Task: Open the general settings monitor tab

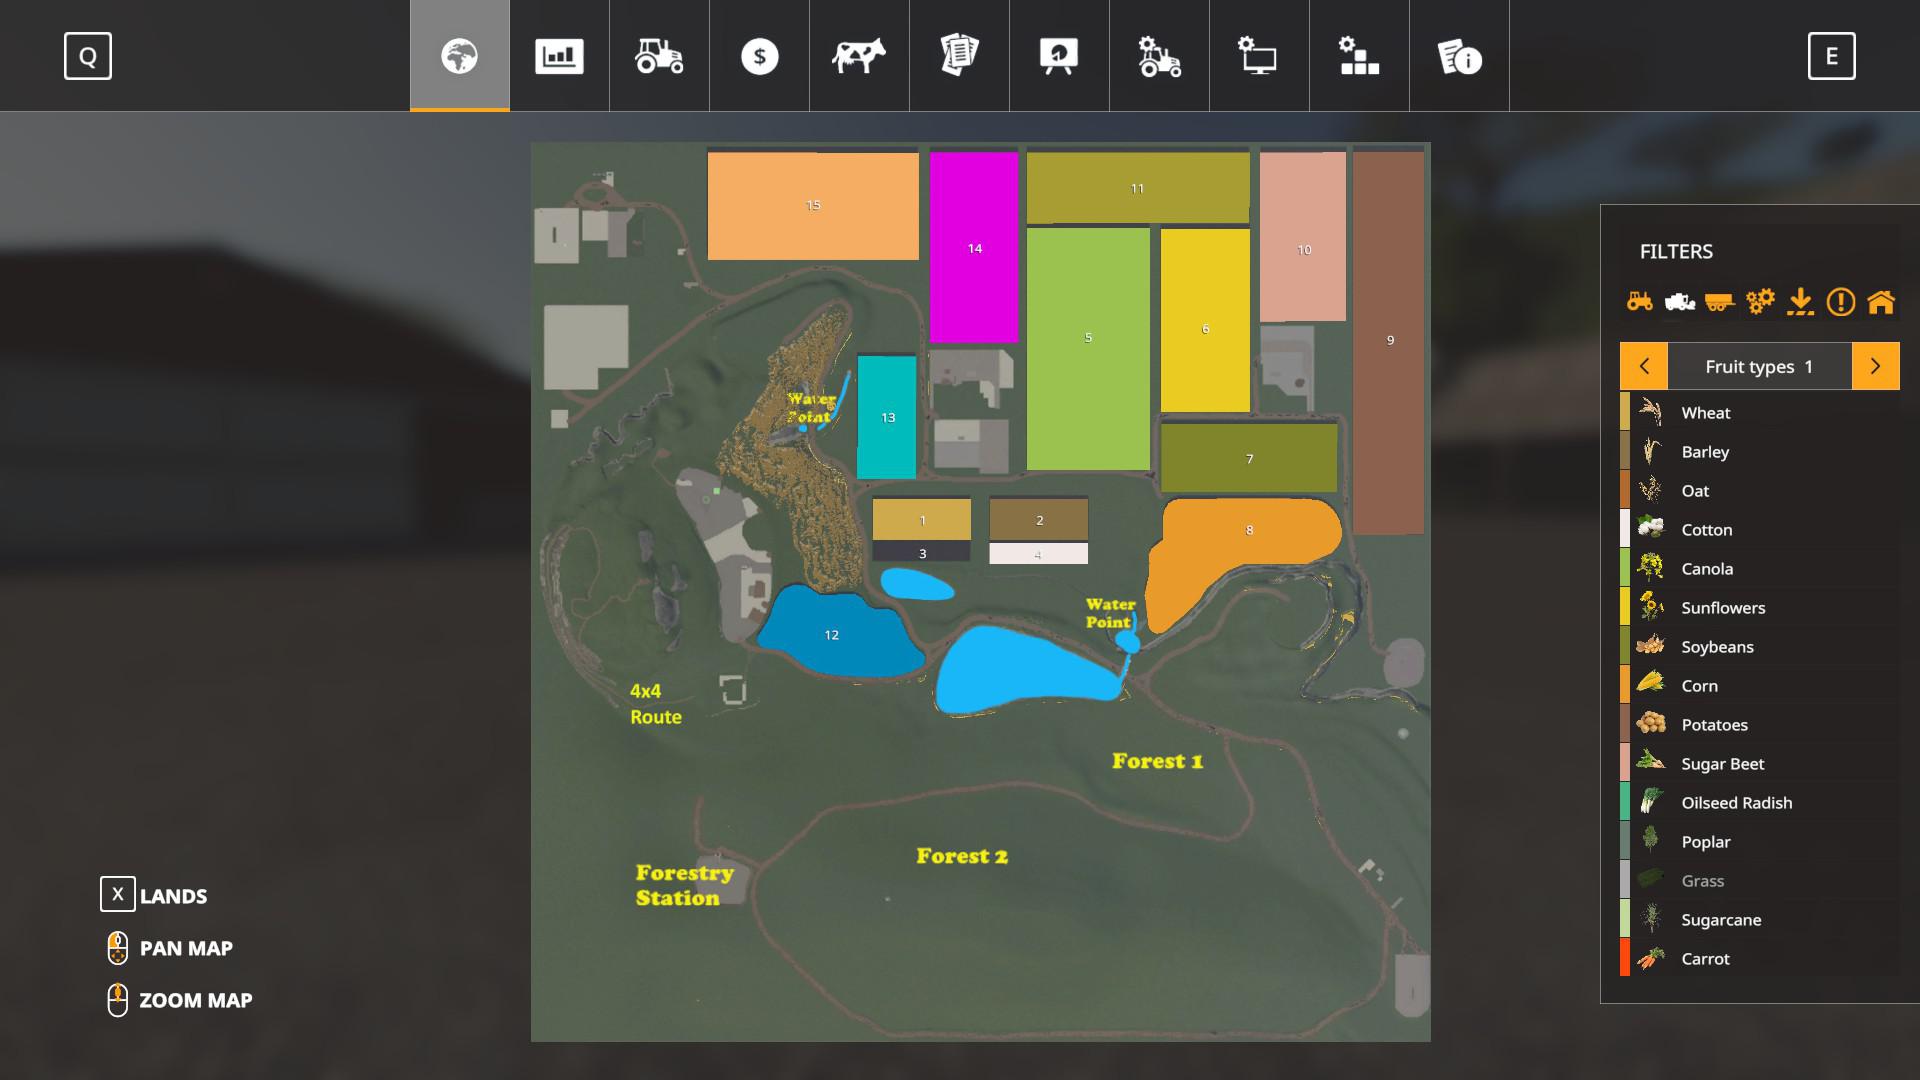Action: [1259, 56]
